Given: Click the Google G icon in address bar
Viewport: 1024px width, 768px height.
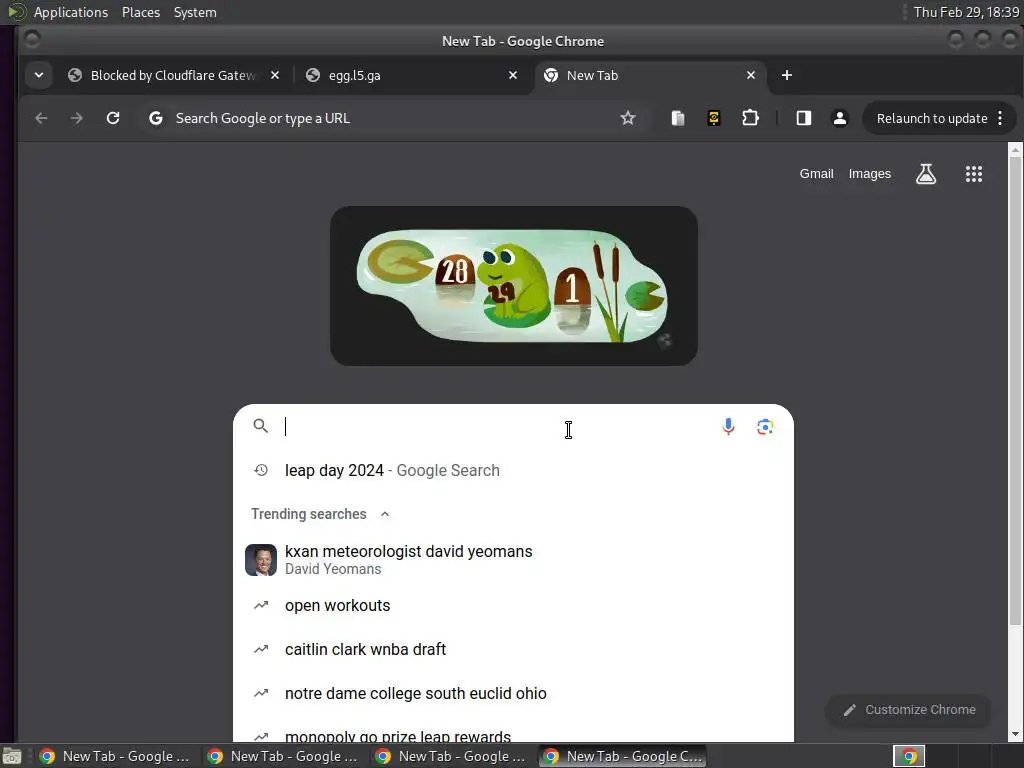Looking at the screenshot, I should click(x=155, y=118).
